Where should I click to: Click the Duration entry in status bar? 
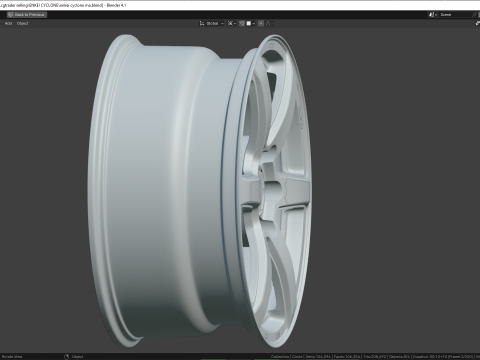tap(443, 357)
